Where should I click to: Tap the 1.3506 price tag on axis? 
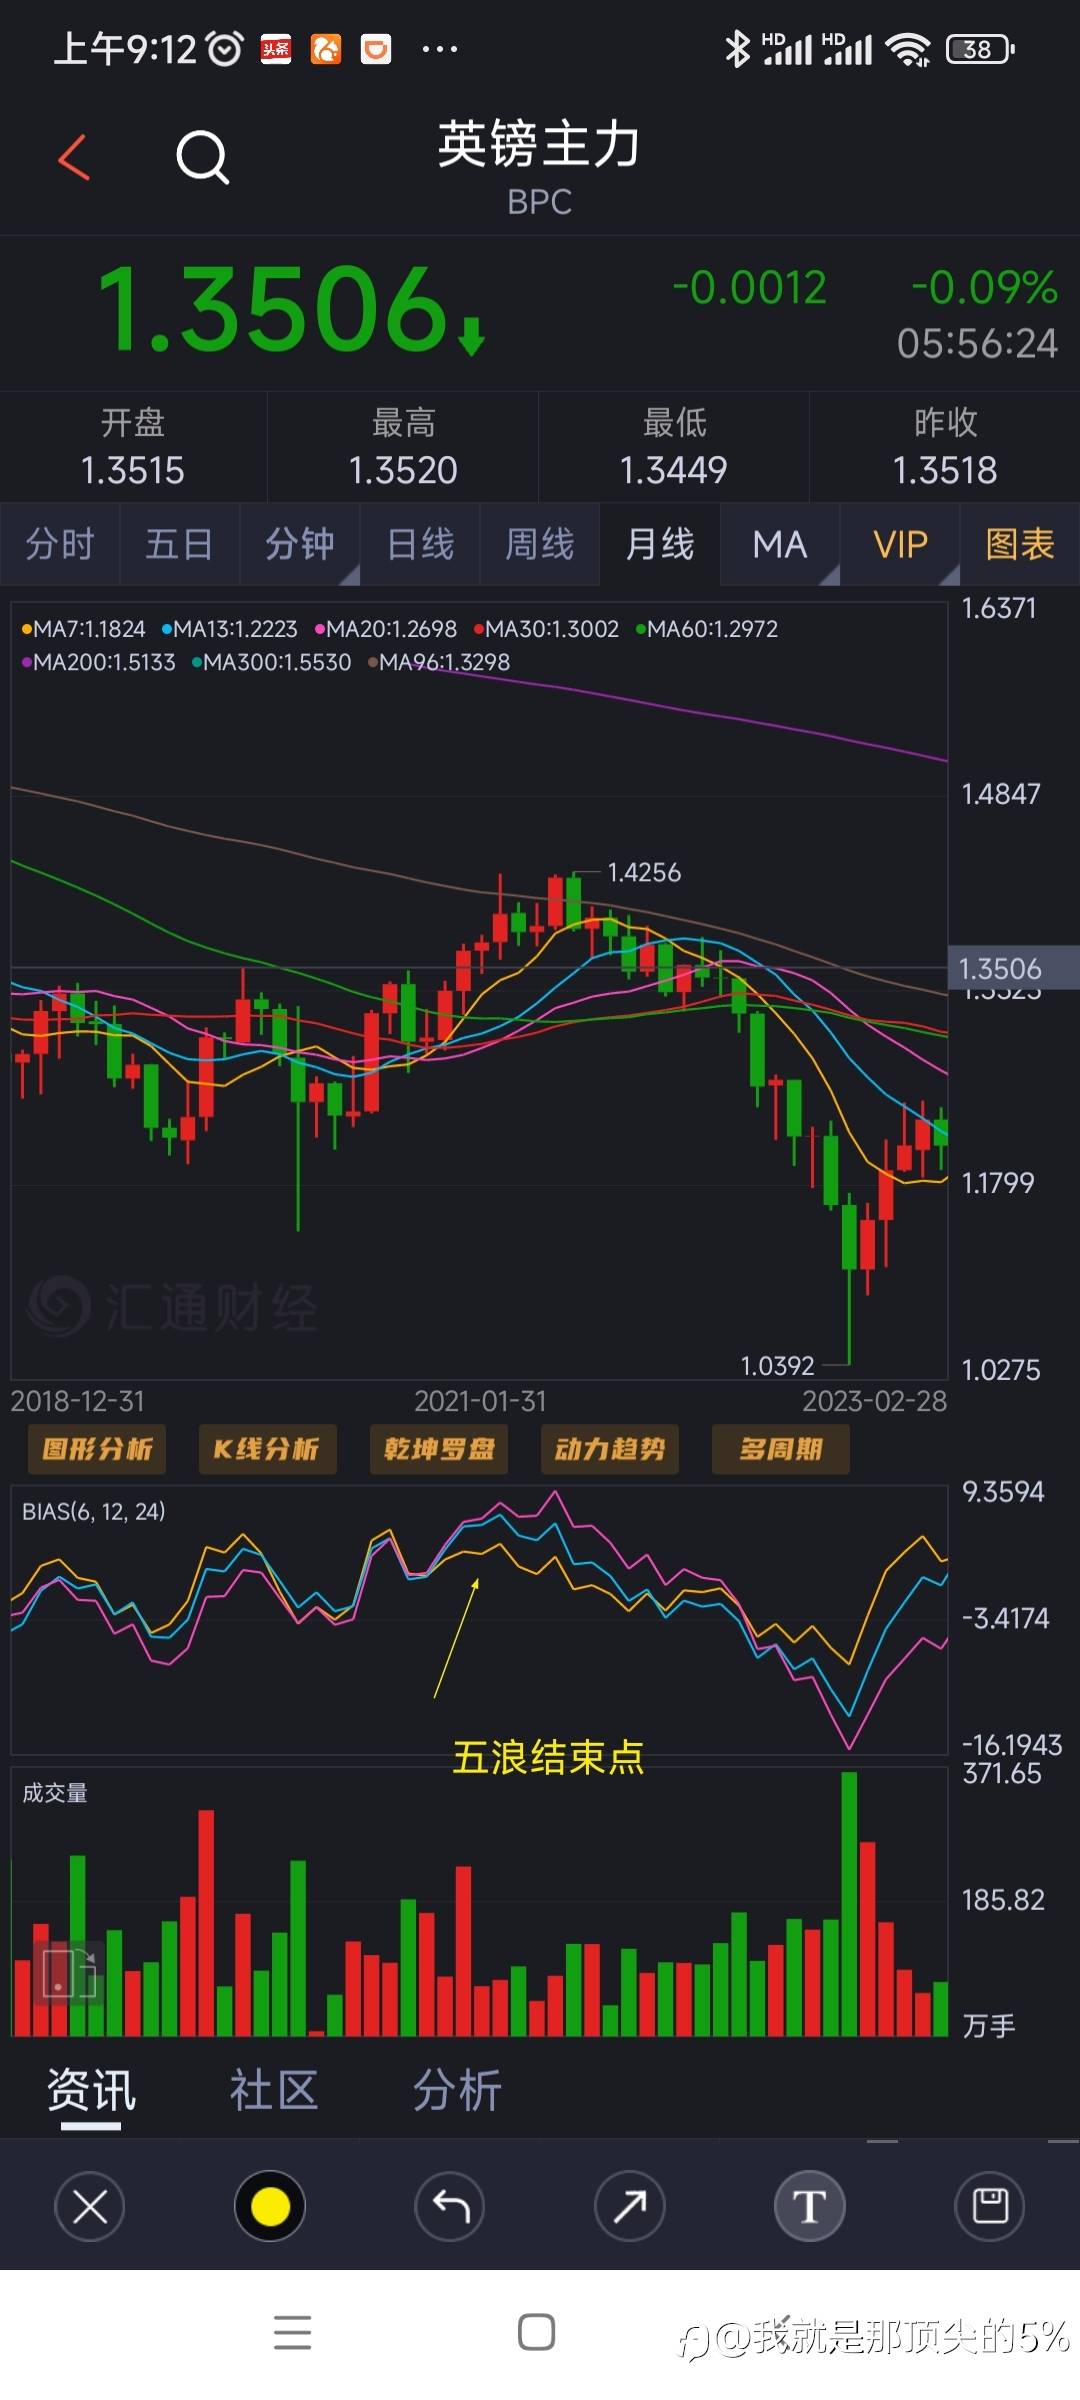coord(1012,968)
